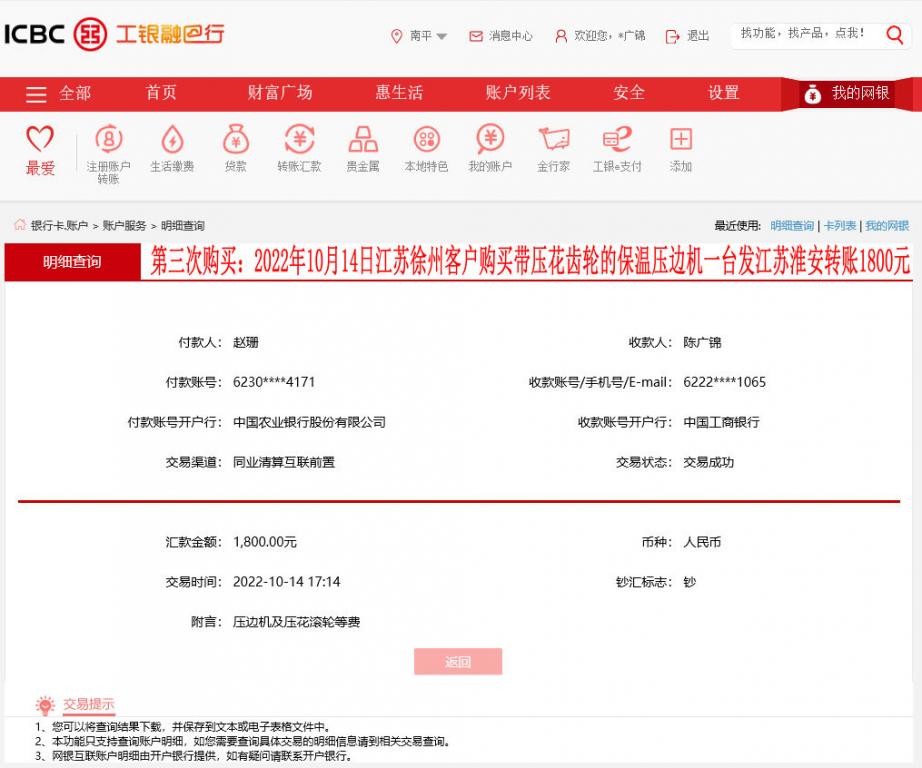Click the 返回 return button
Screen dimensions: 922x768
tap(458, 661)
